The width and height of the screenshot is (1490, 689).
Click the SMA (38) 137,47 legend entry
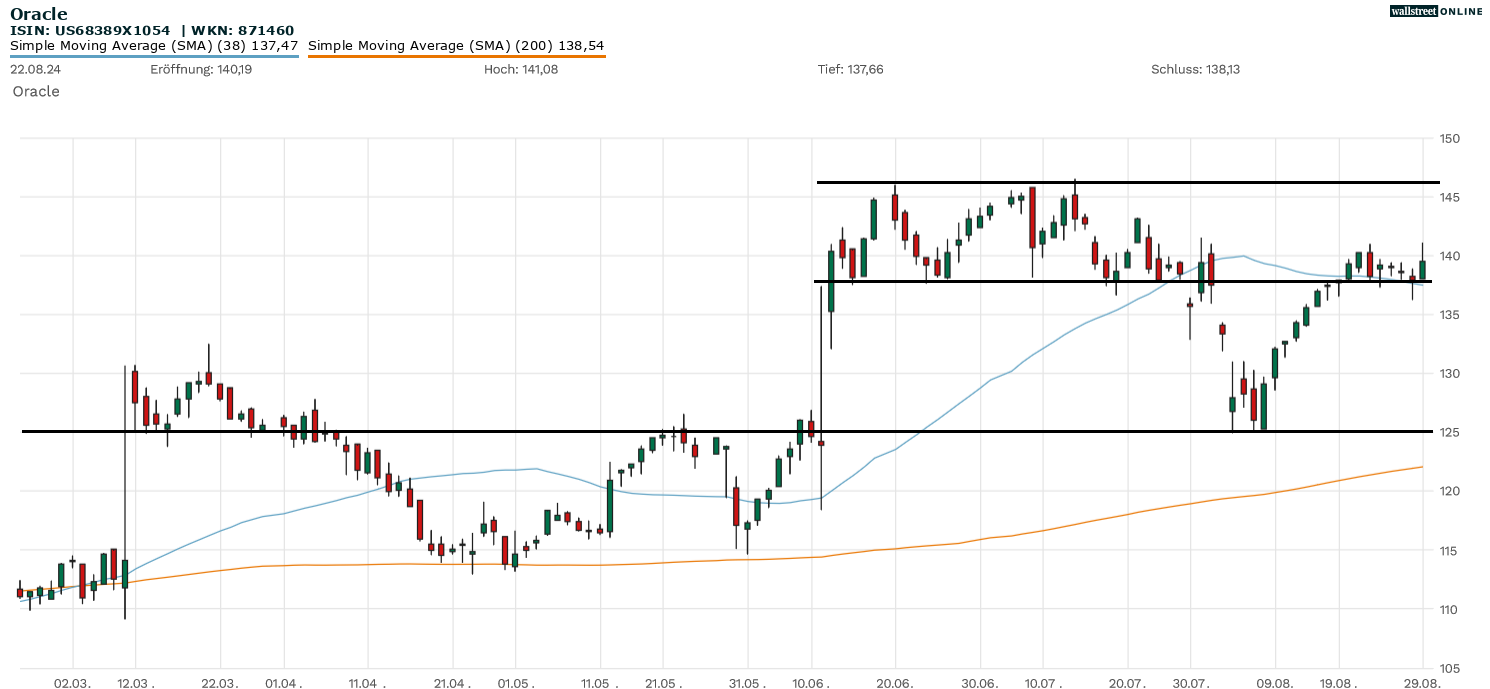pyautogui.click(x=154, y=46)
